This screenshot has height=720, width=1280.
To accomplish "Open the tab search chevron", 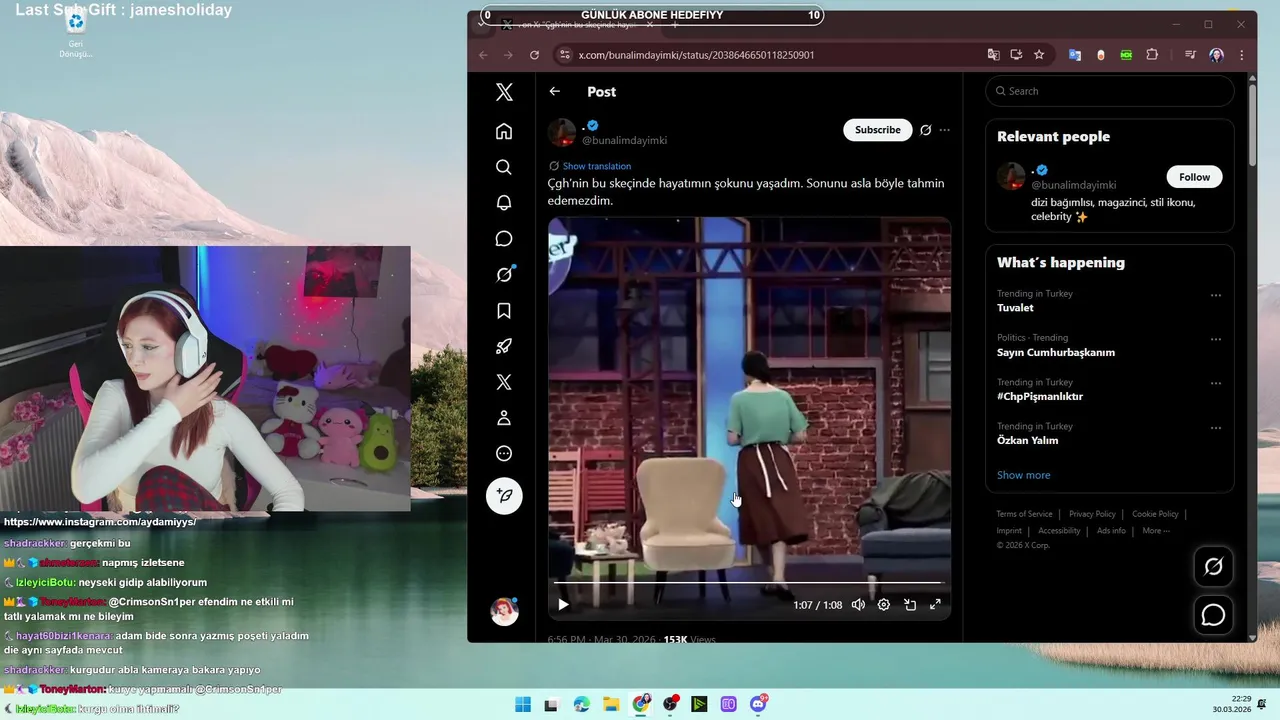I will (x=481, y=24).
